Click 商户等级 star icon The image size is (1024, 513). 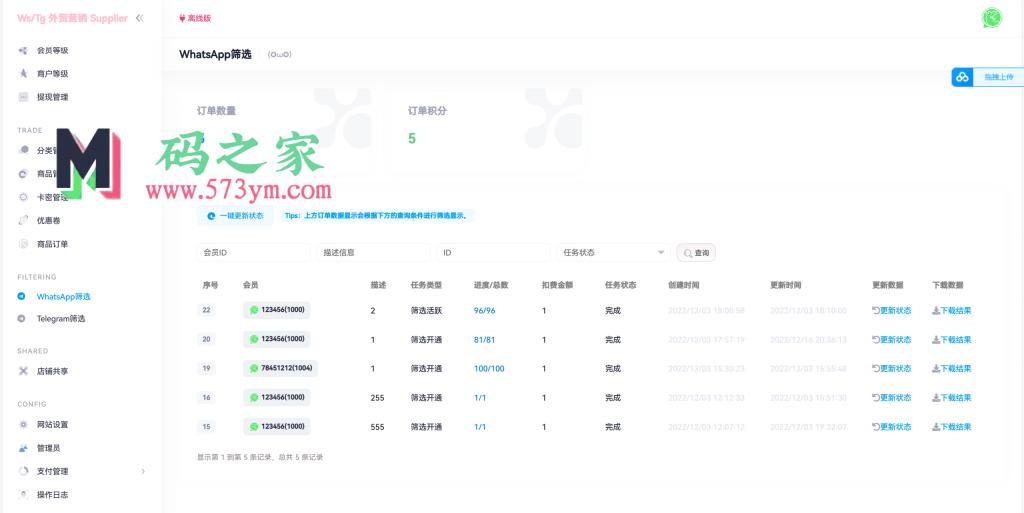pos(23,74)
